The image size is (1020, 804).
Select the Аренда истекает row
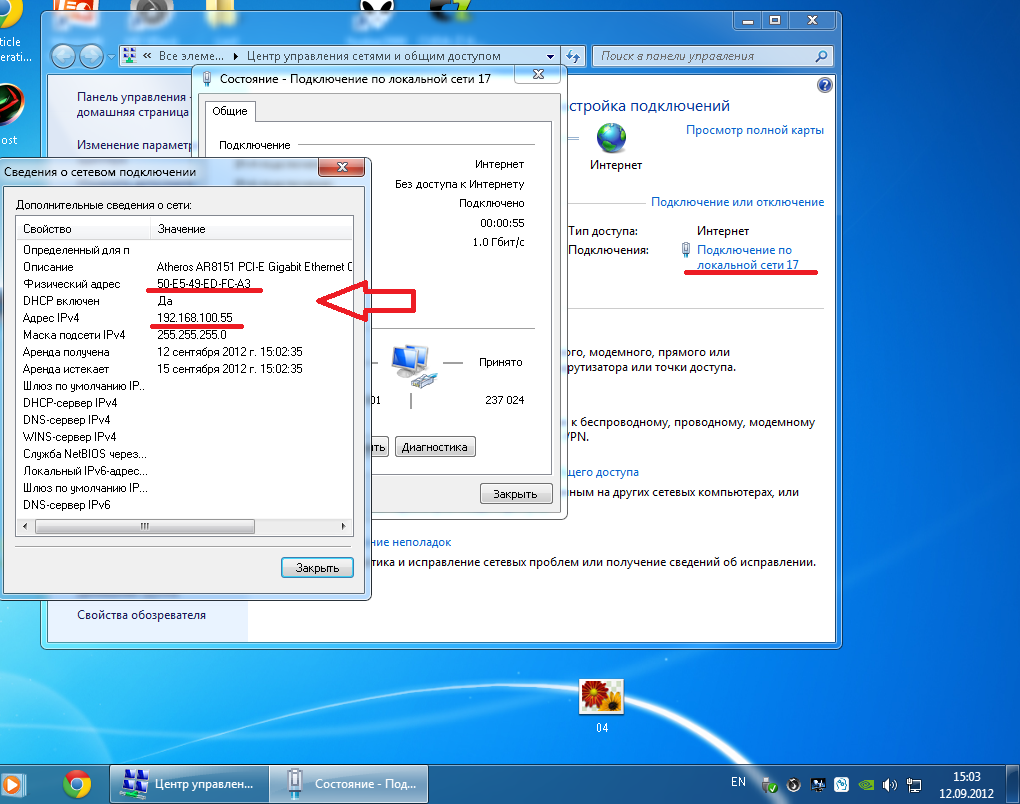[185, 369]
